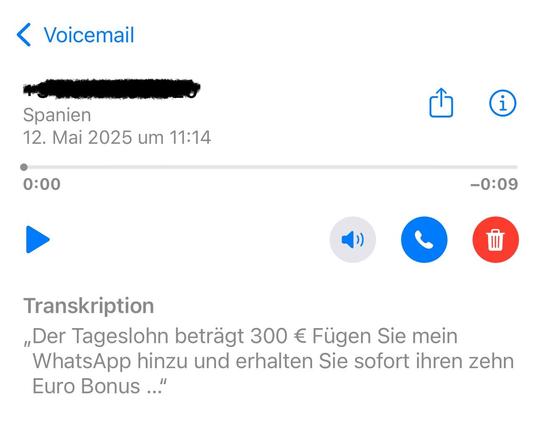Click the middle of the progress bar

pyautogui.click(x=270, y=167)
